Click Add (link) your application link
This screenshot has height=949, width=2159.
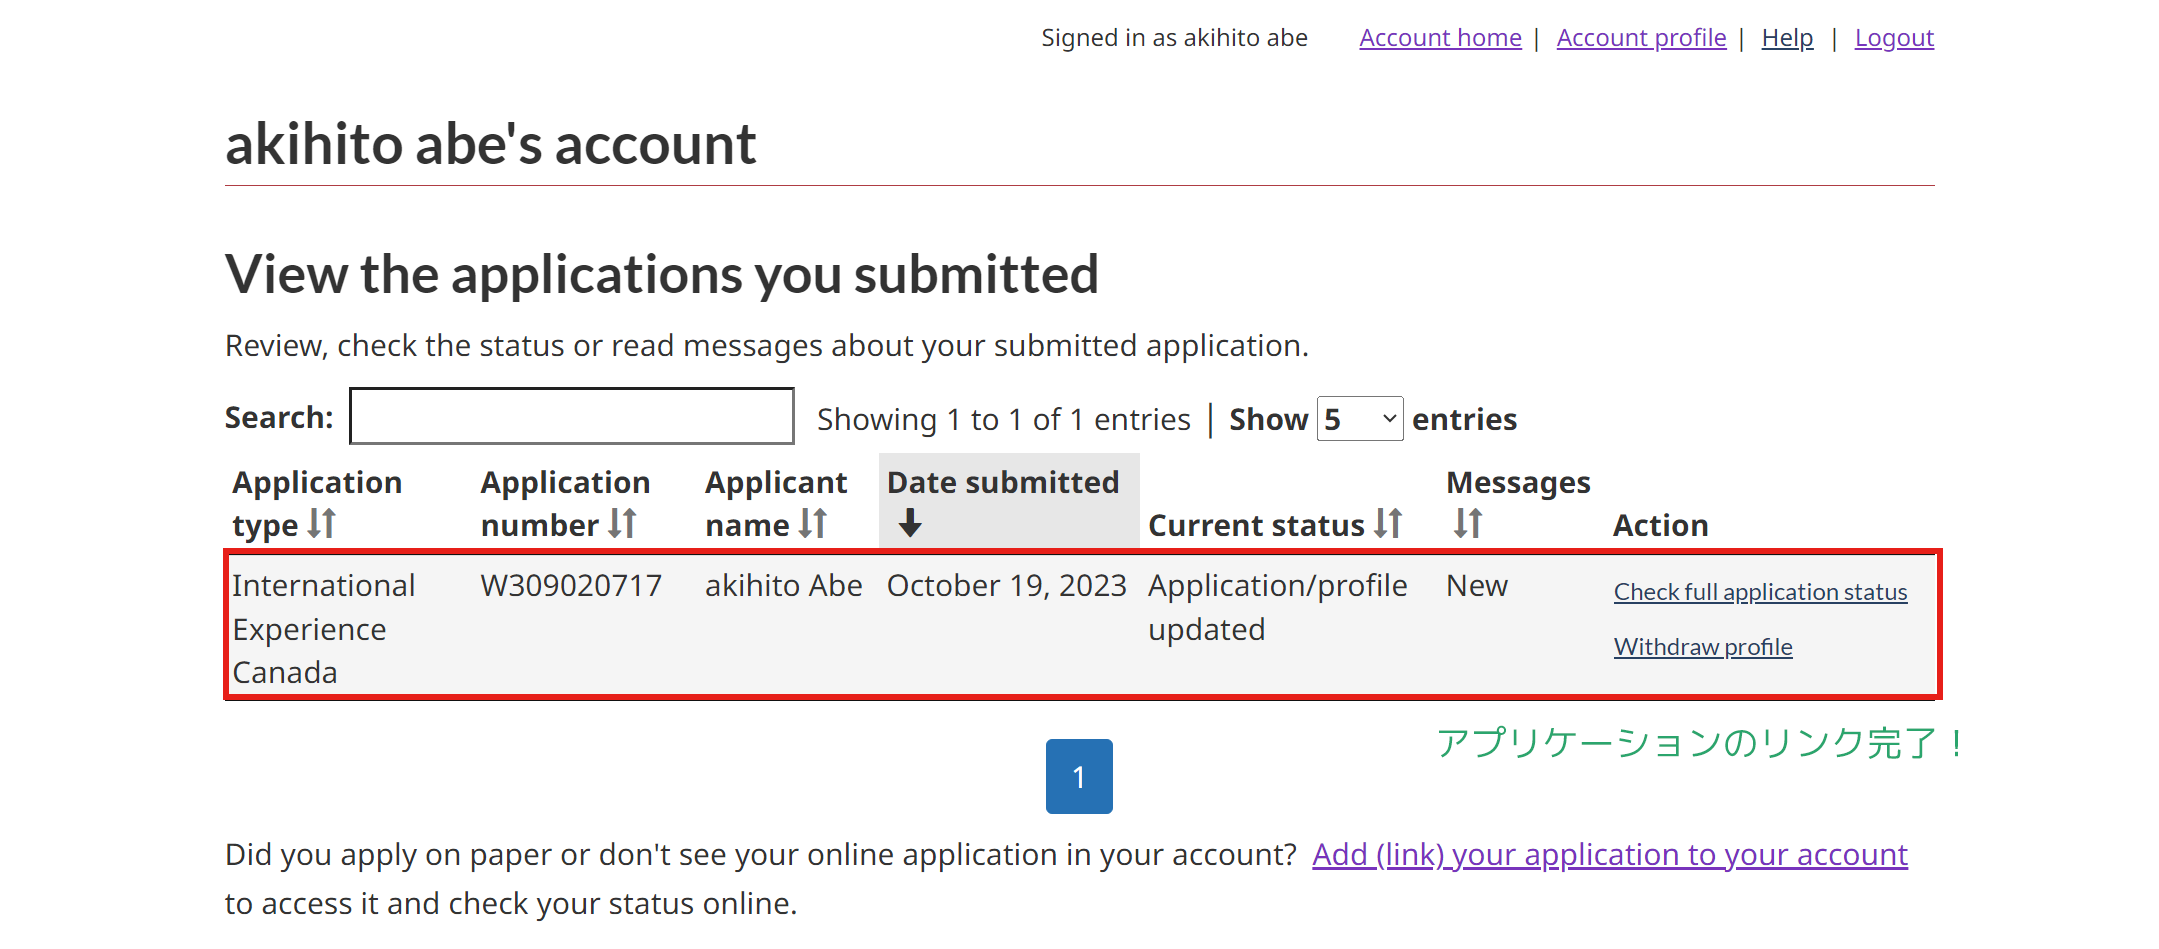click(x=1609, y=855)
